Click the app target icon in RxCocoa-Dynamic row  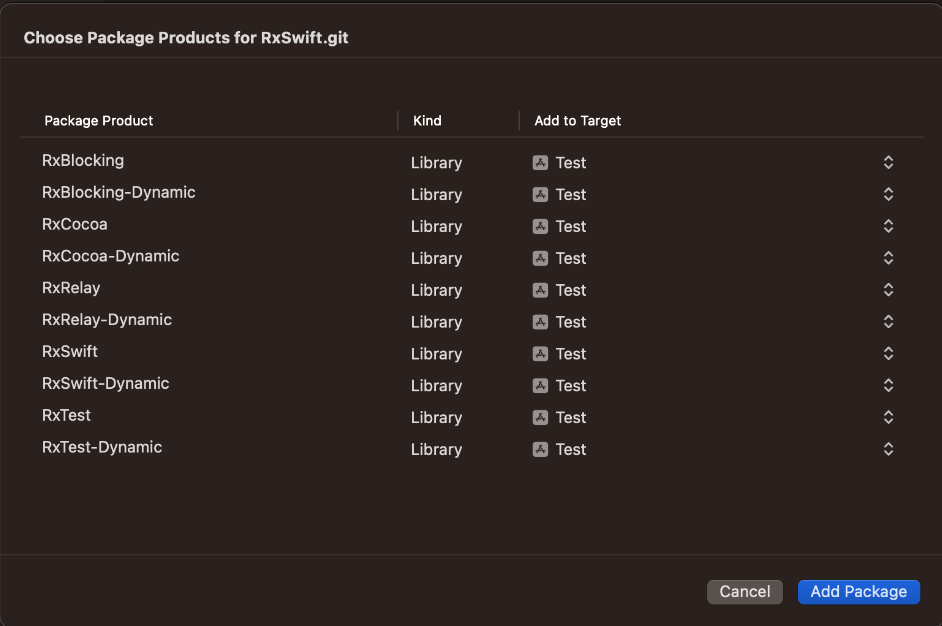(540, 258)
